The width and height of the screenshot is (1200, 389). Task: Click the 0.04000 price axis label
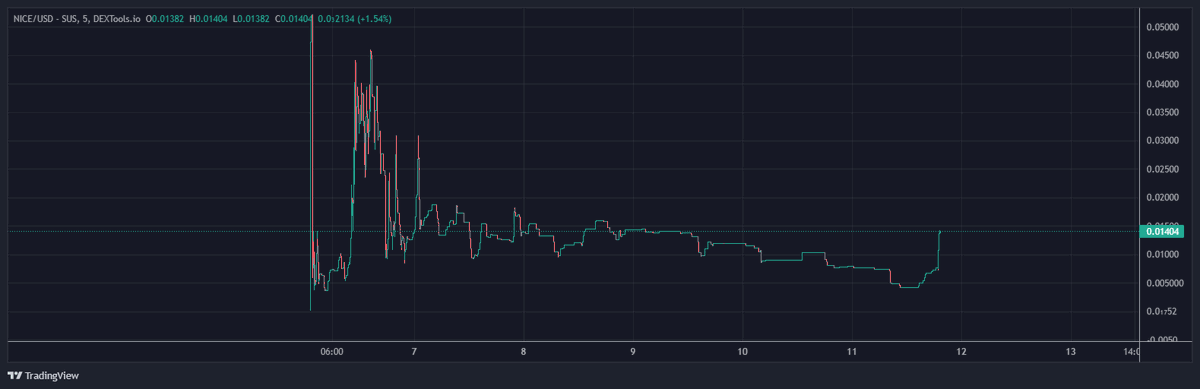[x=1163, y=84]
